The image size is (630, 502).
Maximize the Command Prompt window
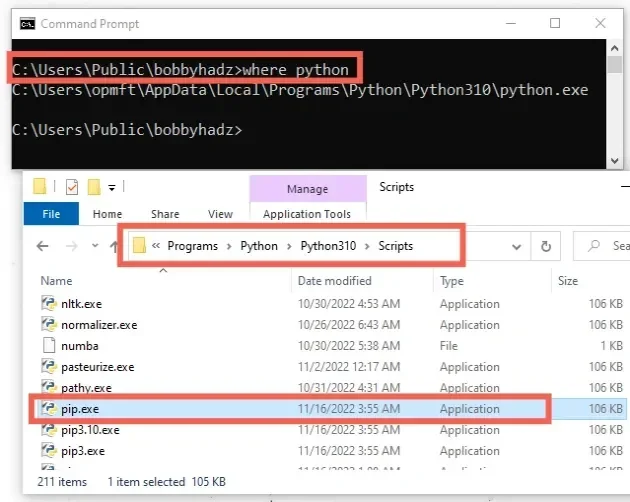click(555, 23)
